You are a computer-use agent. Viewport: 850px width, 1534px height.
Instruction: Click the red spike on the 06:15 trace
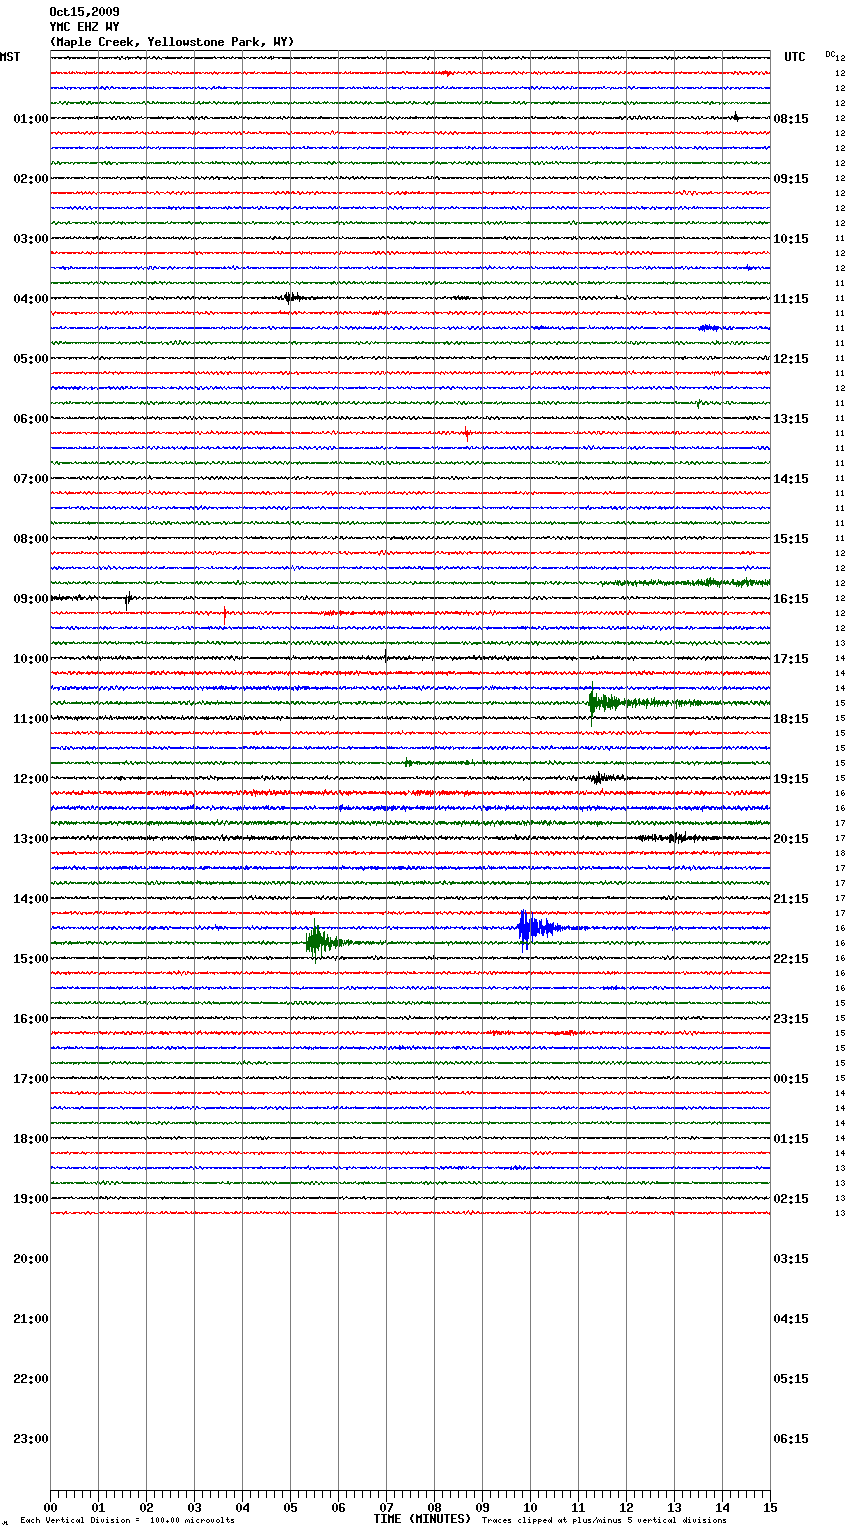[x=467, y=433]
